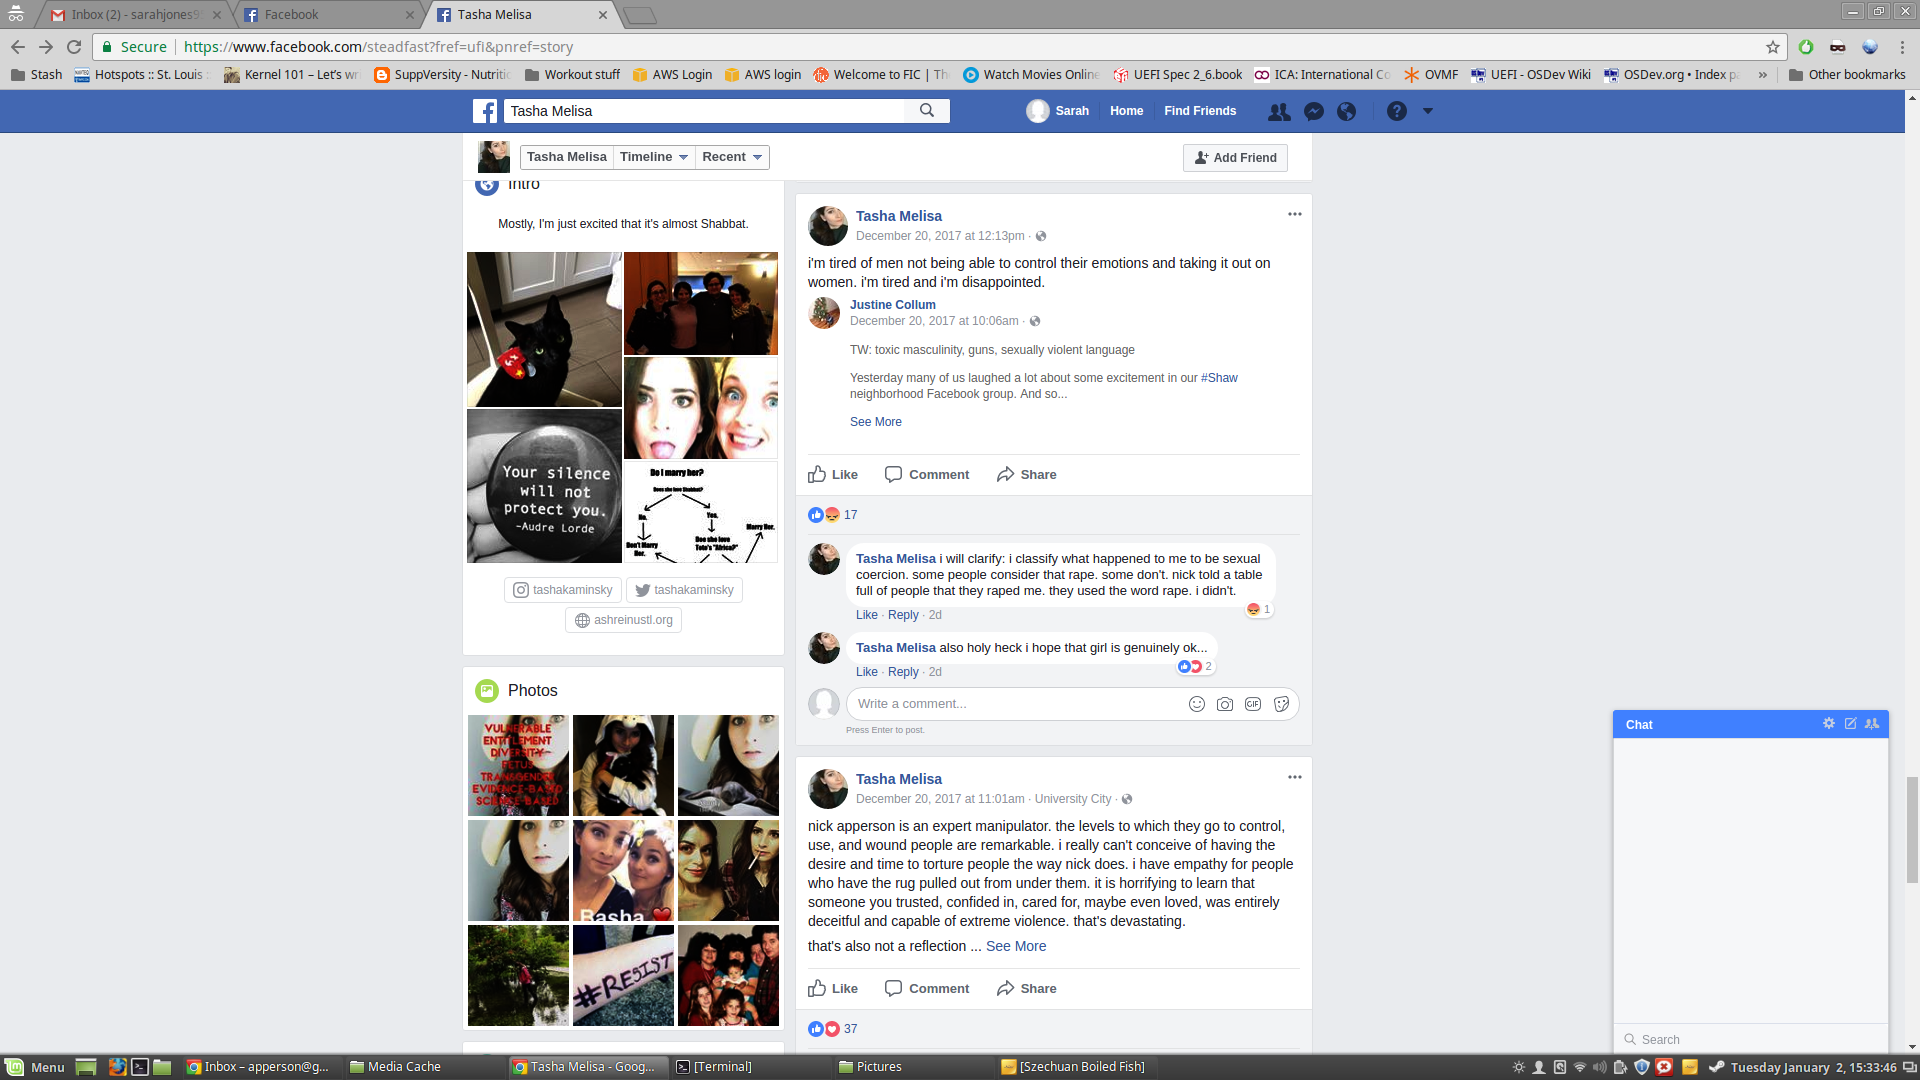Click the search magnifier button
Screen dimensions: 1920x1080
pyautogui.click(x=927, y=111)
